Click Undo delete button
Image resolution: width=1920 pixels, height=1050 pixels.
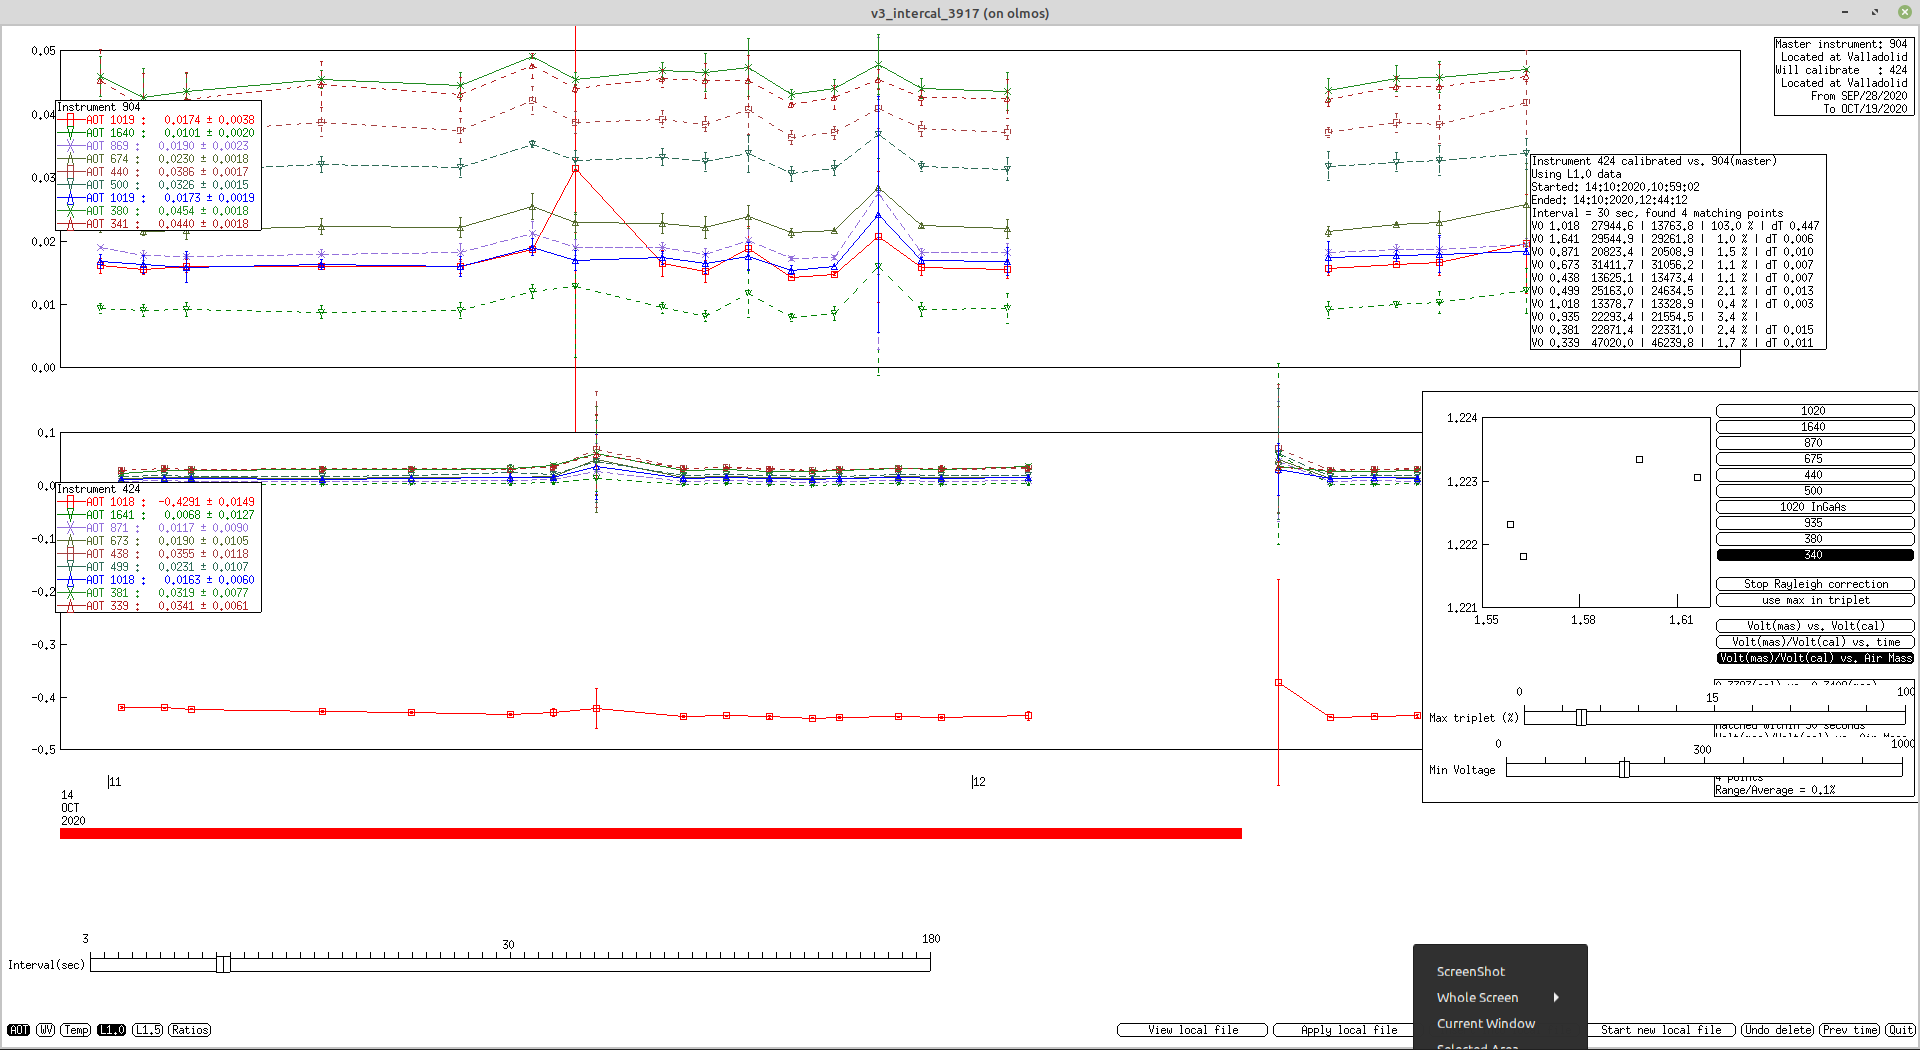(x=1777, y=1030)
